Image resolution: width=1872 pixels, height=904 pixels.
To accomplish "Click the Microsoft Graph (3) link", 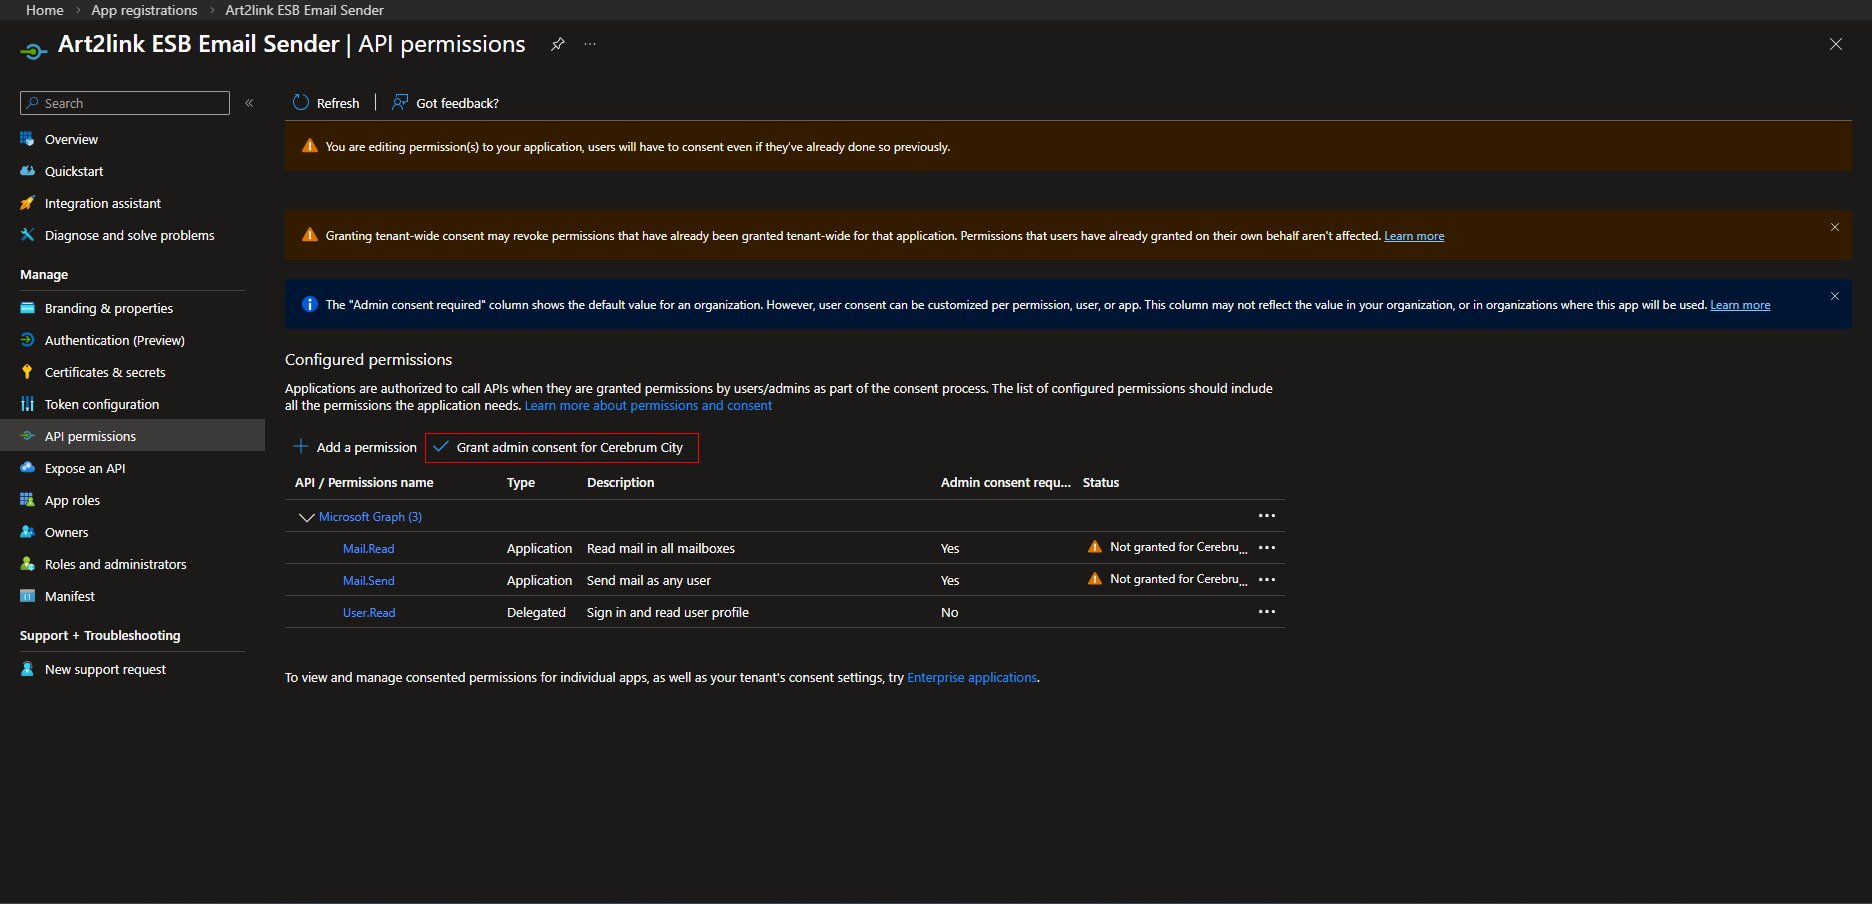I will click(370, 517).
